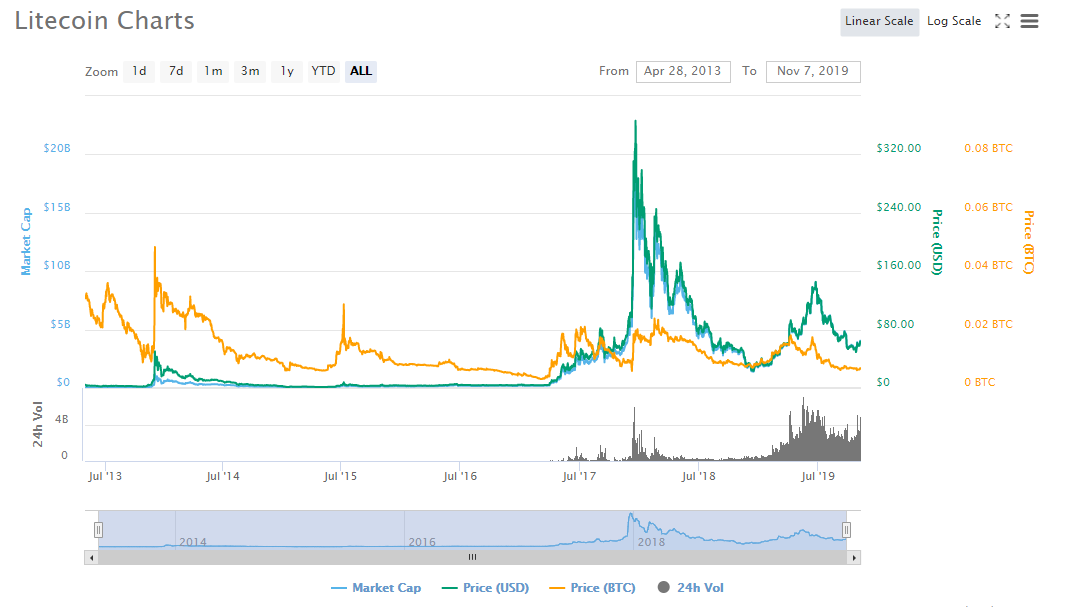Click the $20B market cap axis label
The height and width of the screenshot is (607, 1071).
[x=57, y=148]
